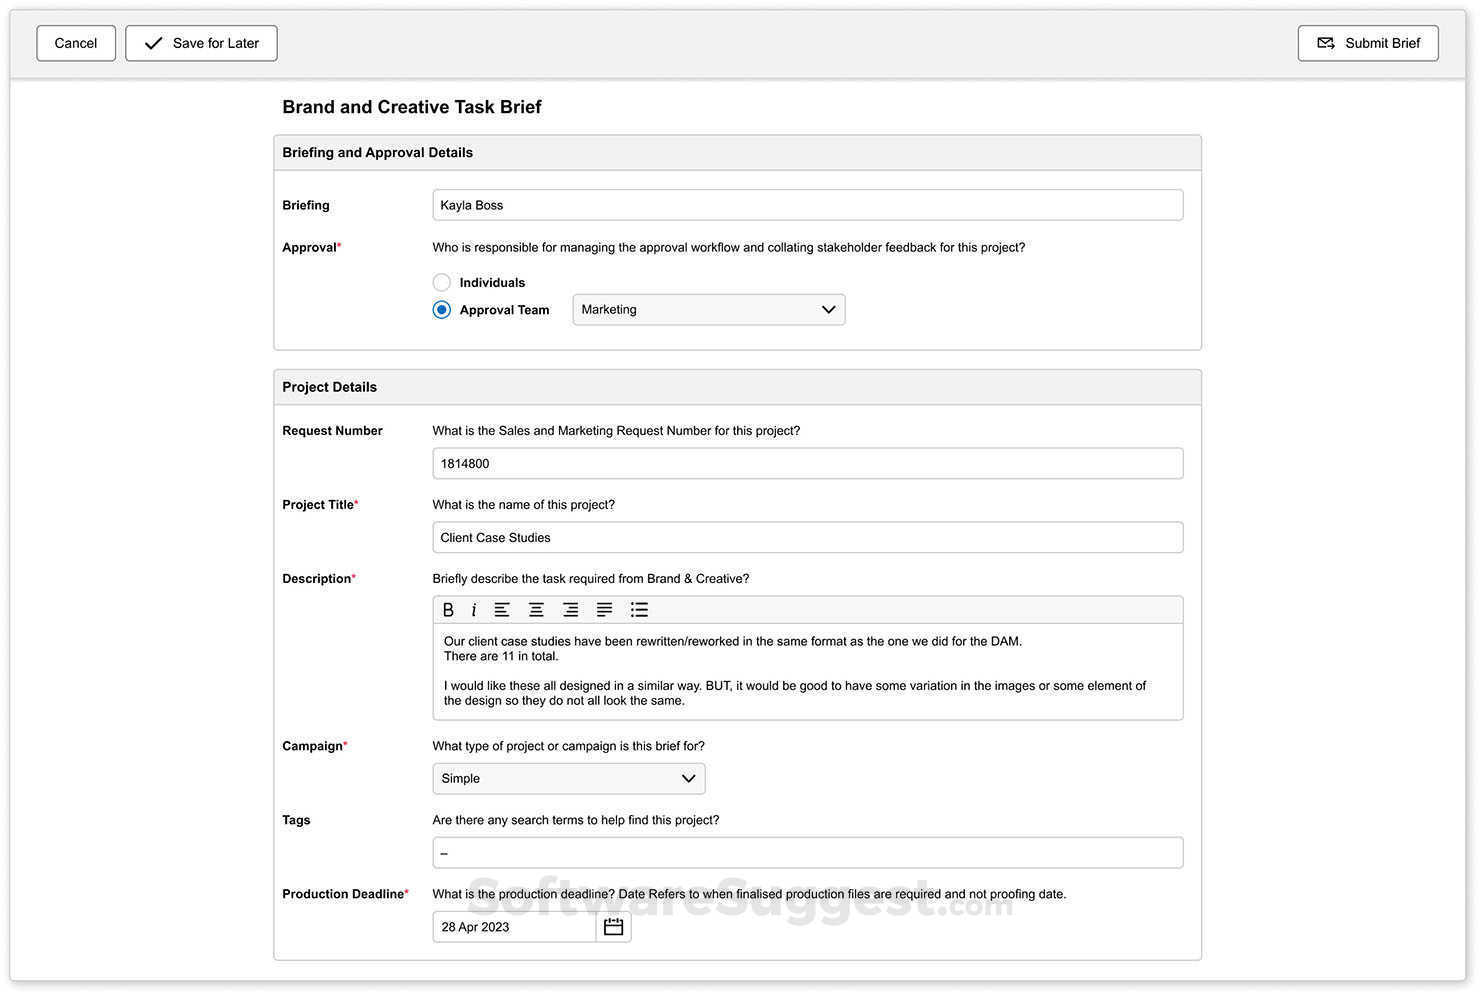
Task: Click the production deadline date field
Action: click(514, 927)
